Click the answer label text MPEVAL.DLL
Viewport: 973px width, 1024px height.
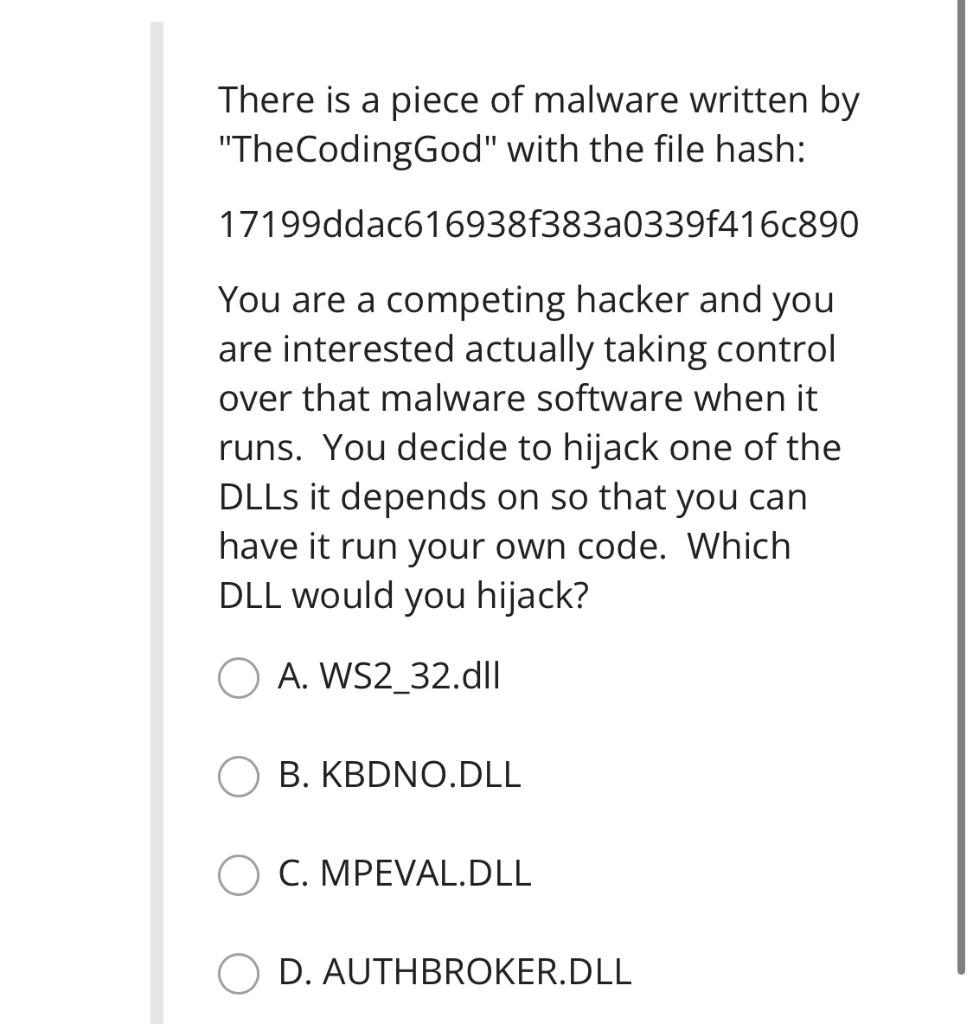pos(426,873)
